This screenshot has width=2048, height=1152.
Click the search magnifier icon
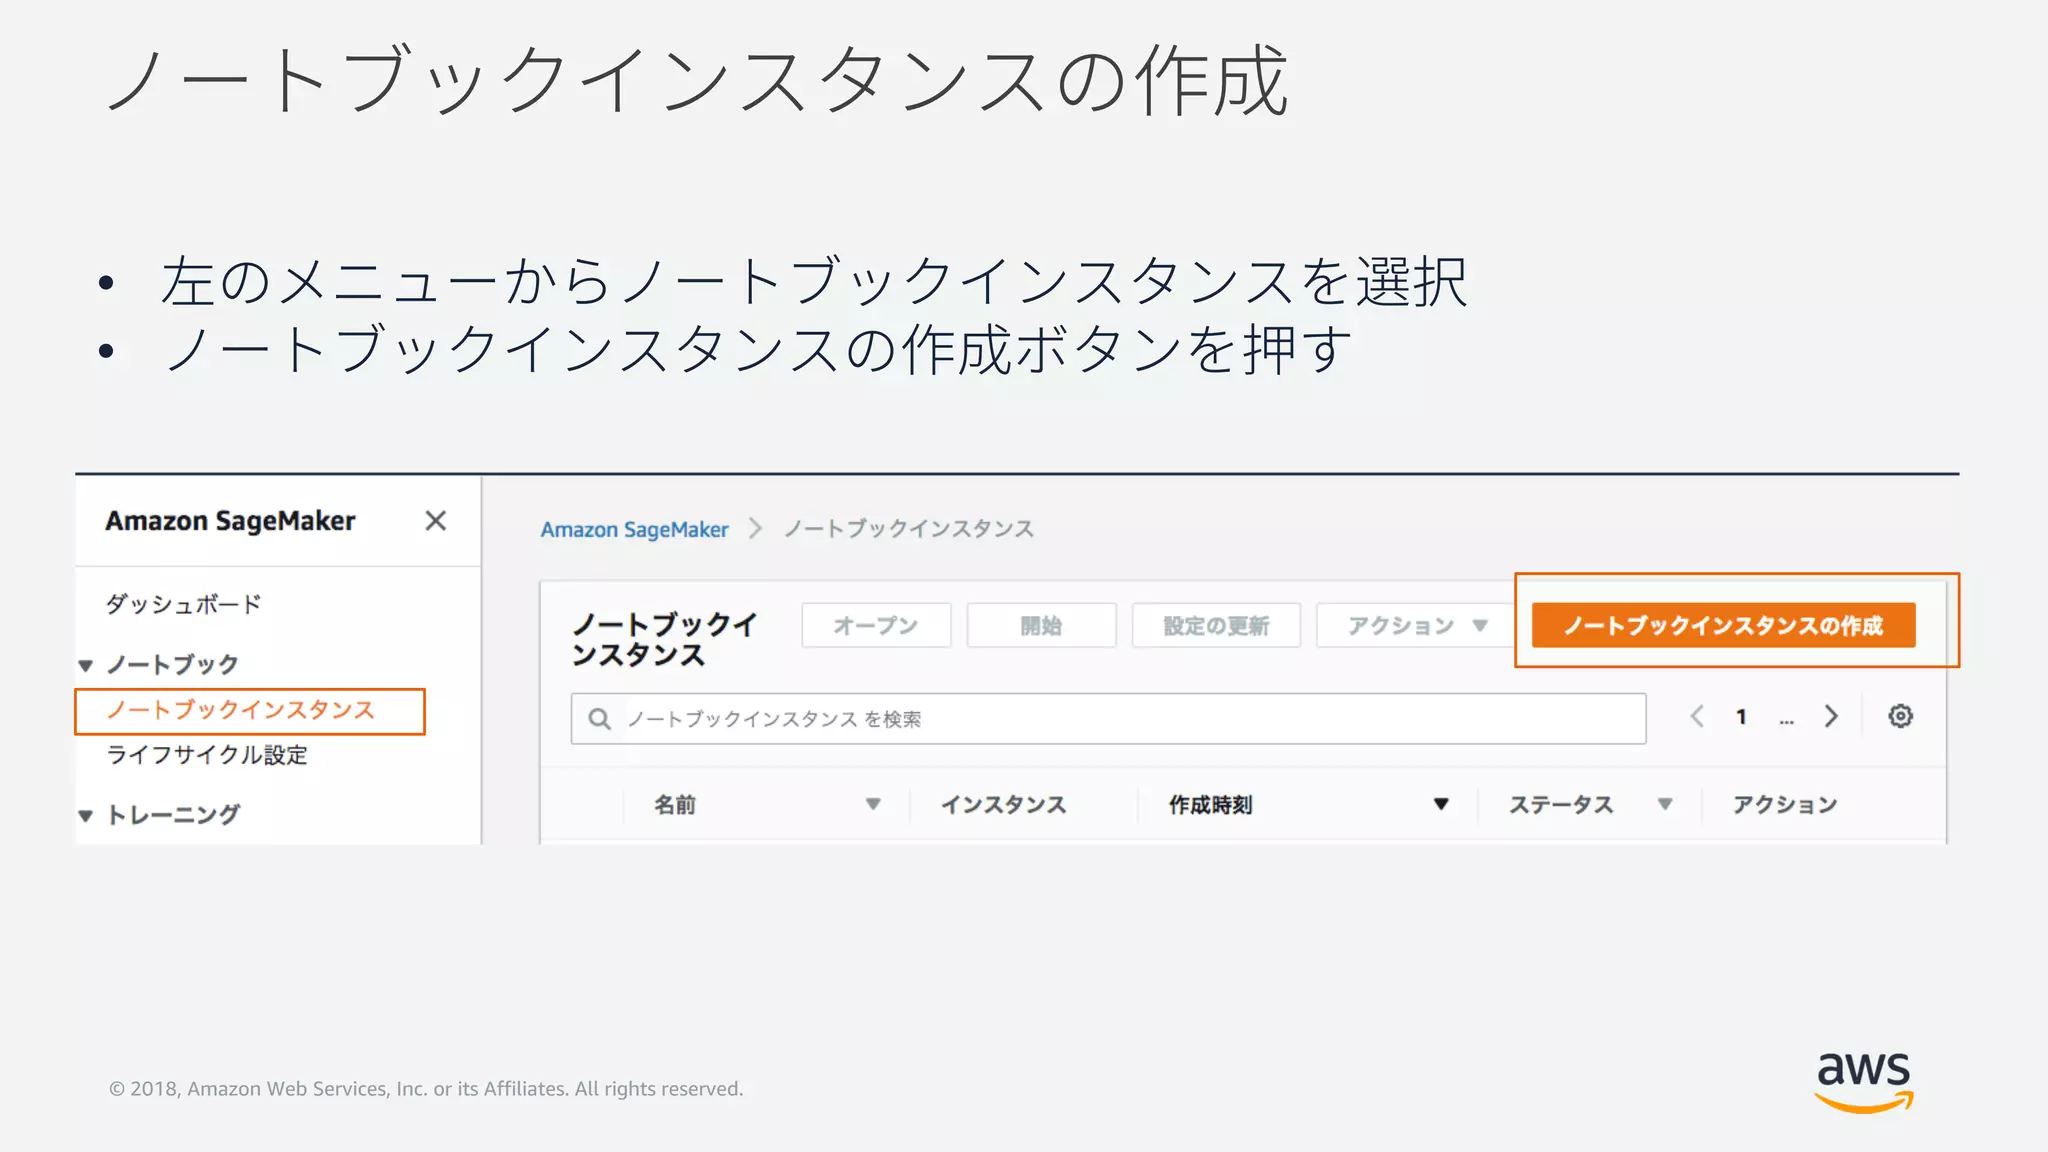[x=599, y=719]
